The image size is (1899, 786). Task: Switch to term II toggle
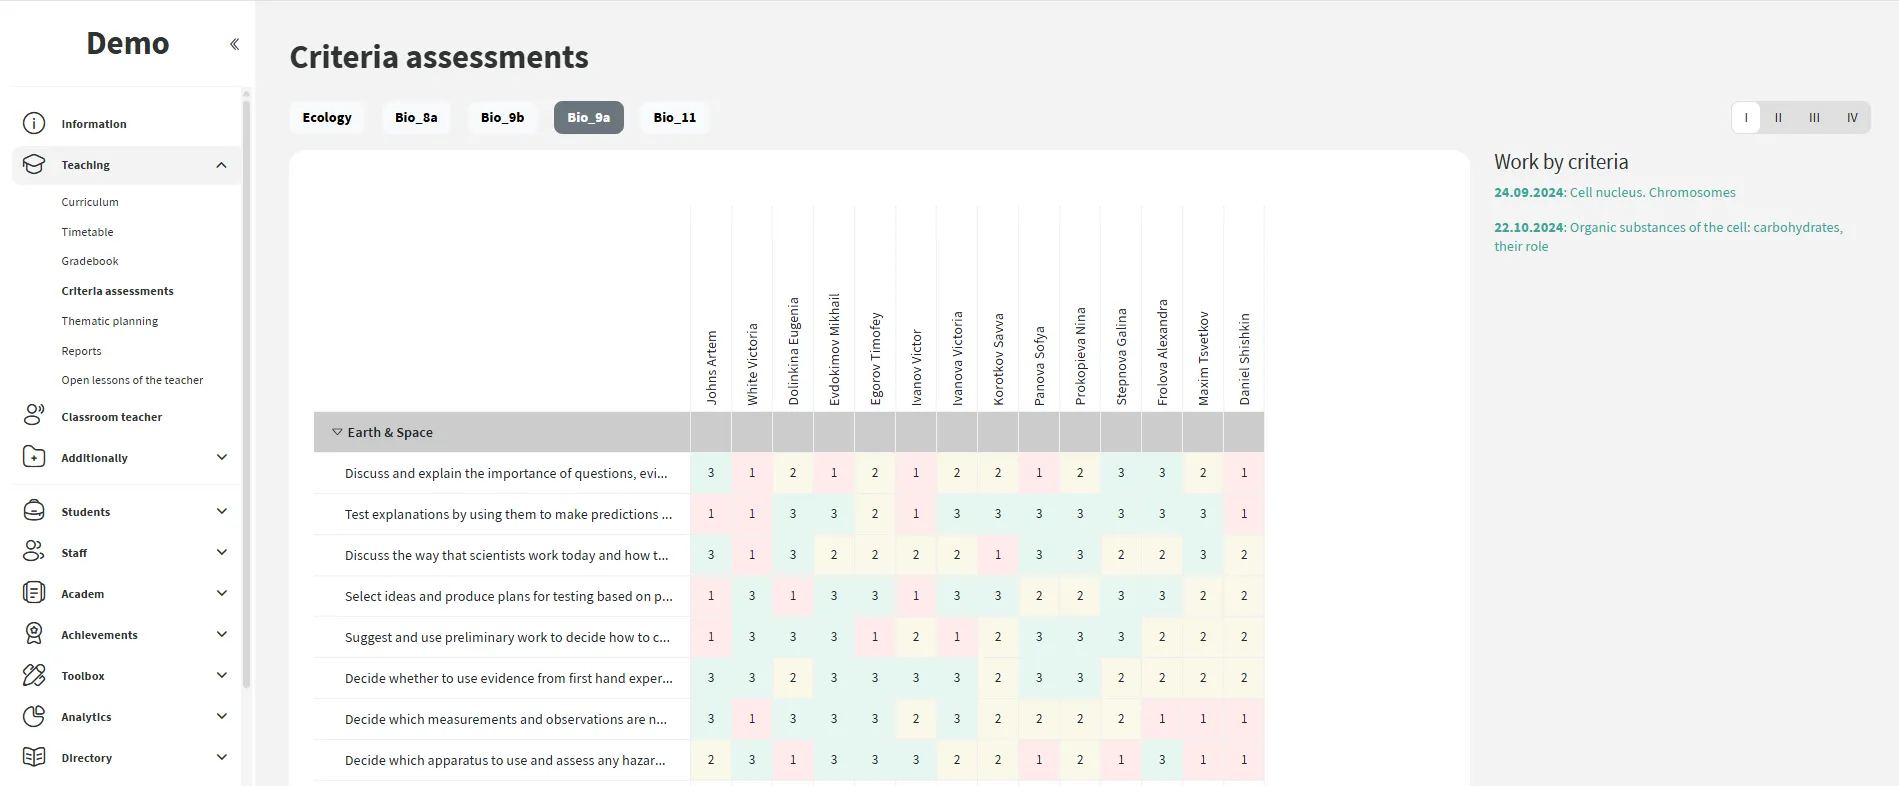click(1778, 118)
